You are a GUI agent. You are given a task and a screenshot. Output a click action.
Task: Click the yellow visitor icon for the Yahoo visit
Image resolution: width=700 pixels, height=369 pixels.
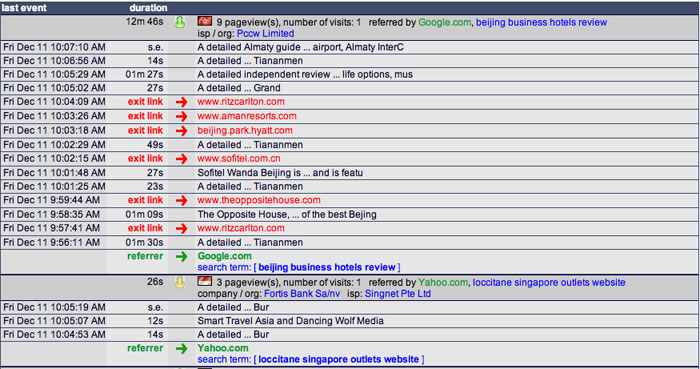179,282
